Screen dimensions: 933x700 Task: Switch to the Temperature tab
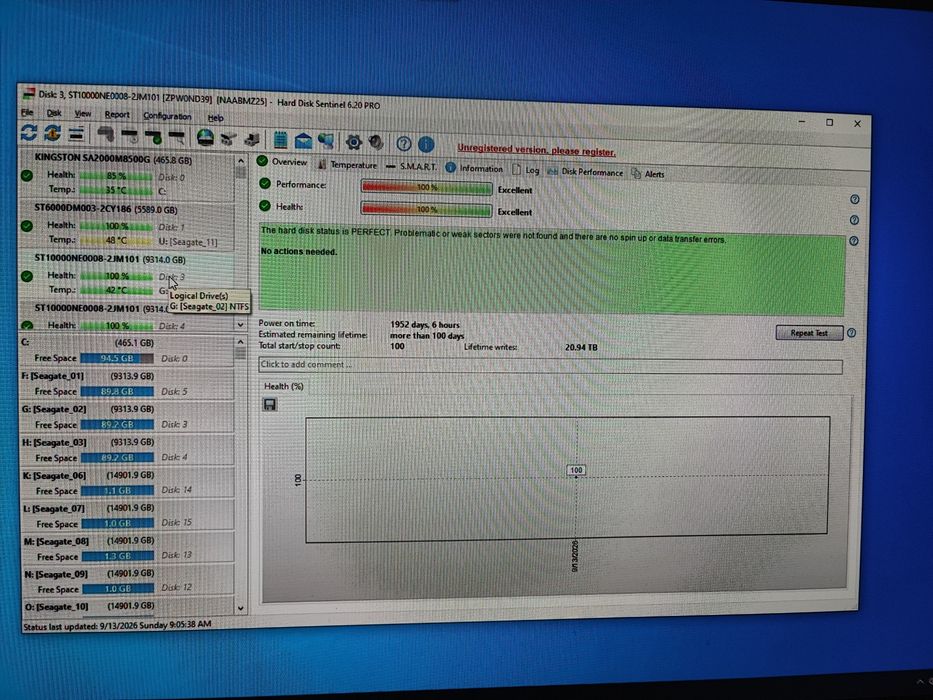click(x=347, y=165)
